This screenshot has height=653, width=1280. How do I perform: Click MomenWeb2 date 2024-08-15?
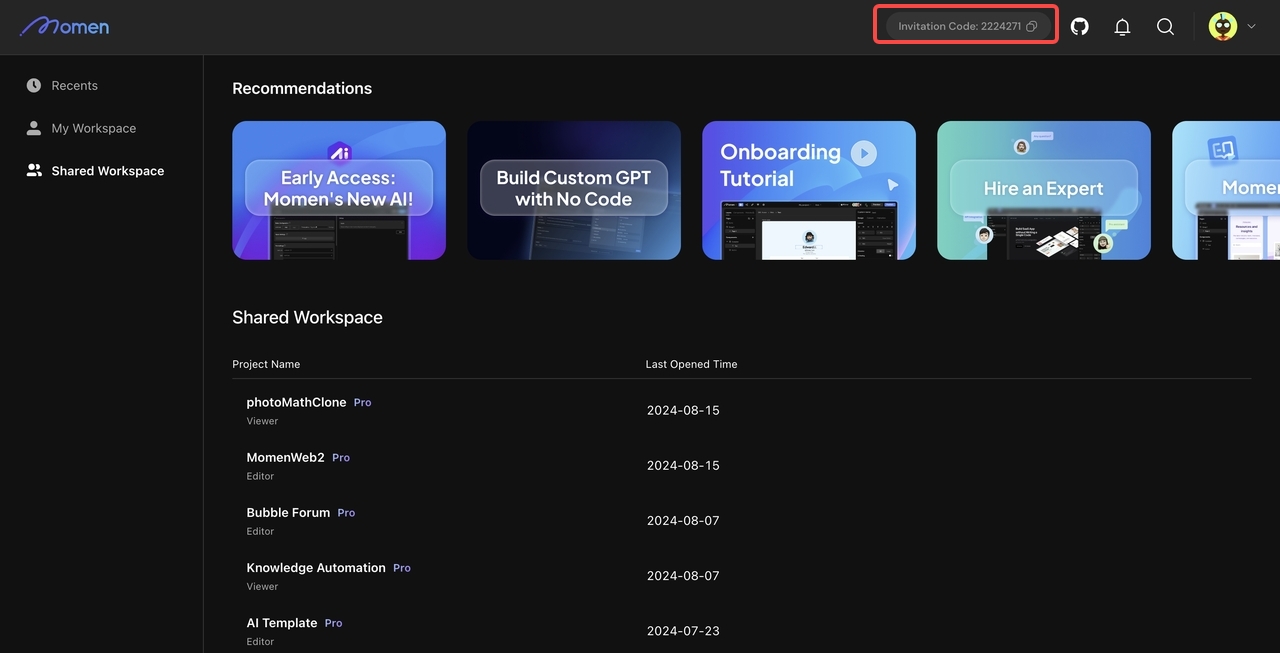pos(683,465)
